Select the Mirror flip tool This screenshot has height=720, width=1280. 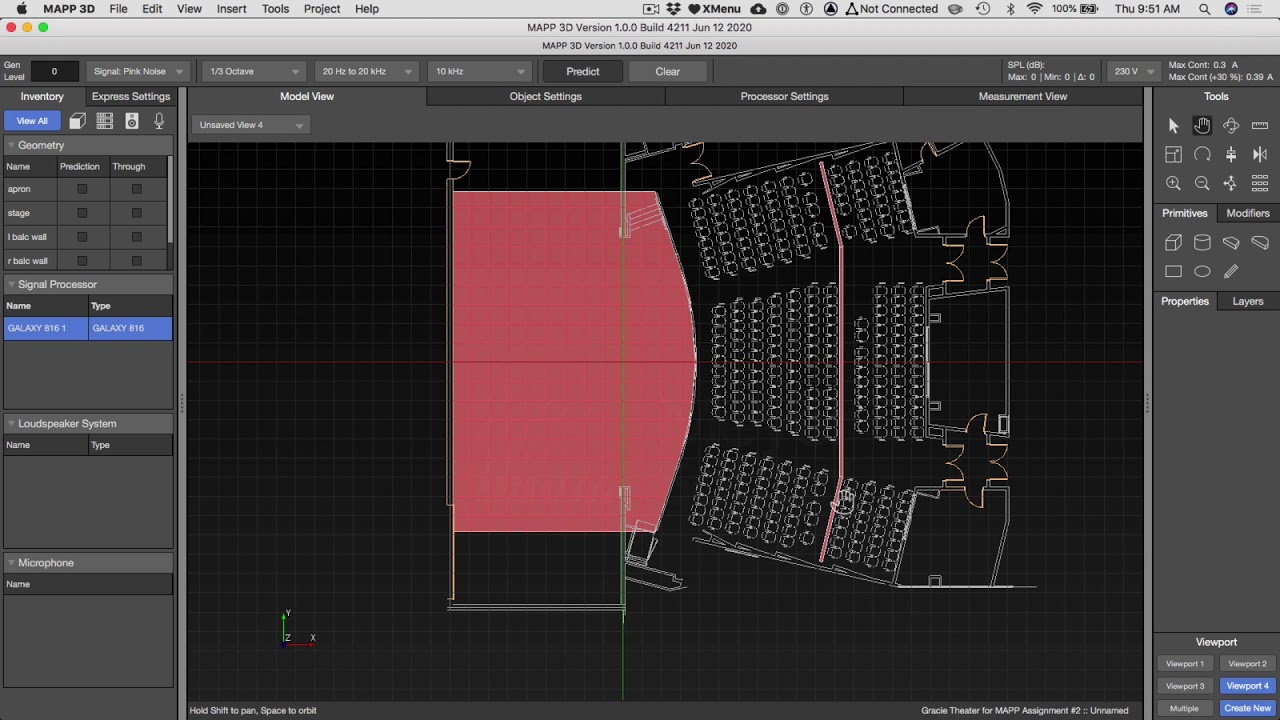pos(1260,154)
